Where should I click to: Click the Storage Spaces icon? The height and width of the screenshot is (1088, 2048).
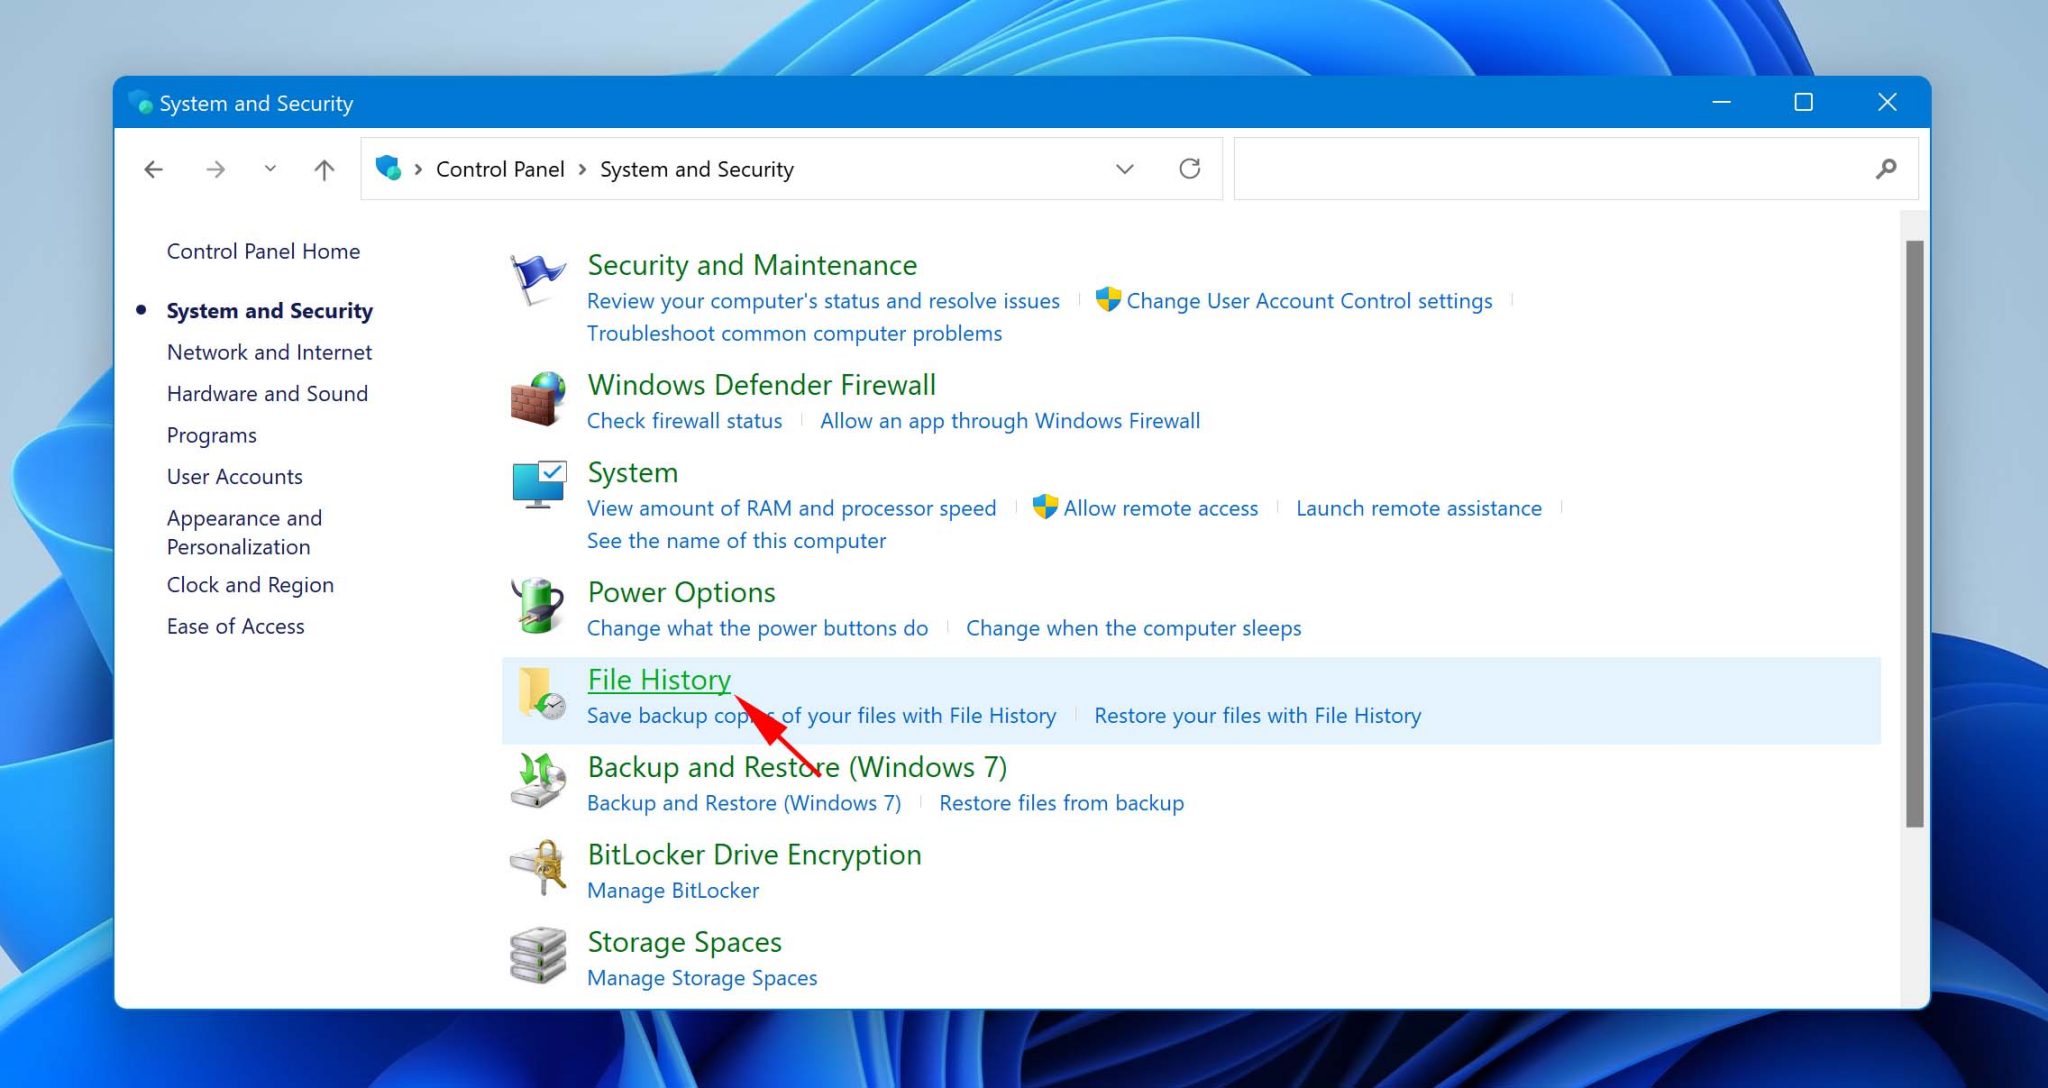[538, 957]
